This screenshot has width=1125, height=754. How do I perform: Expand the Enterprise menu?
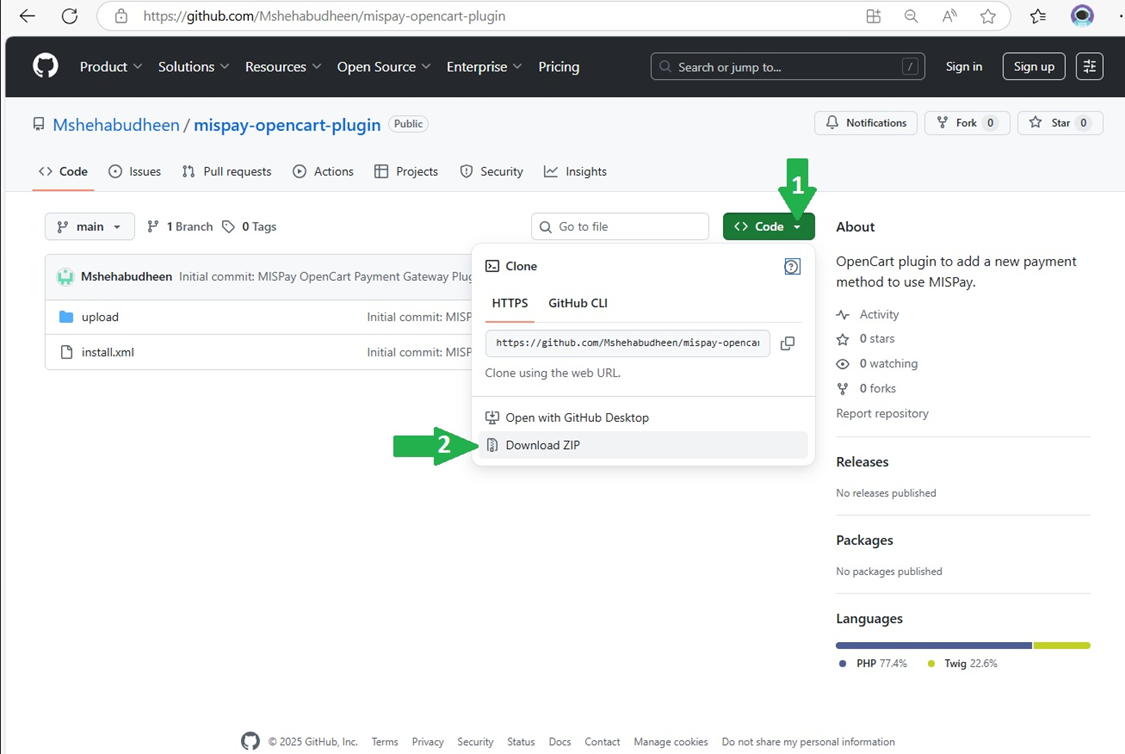point(484,67)
